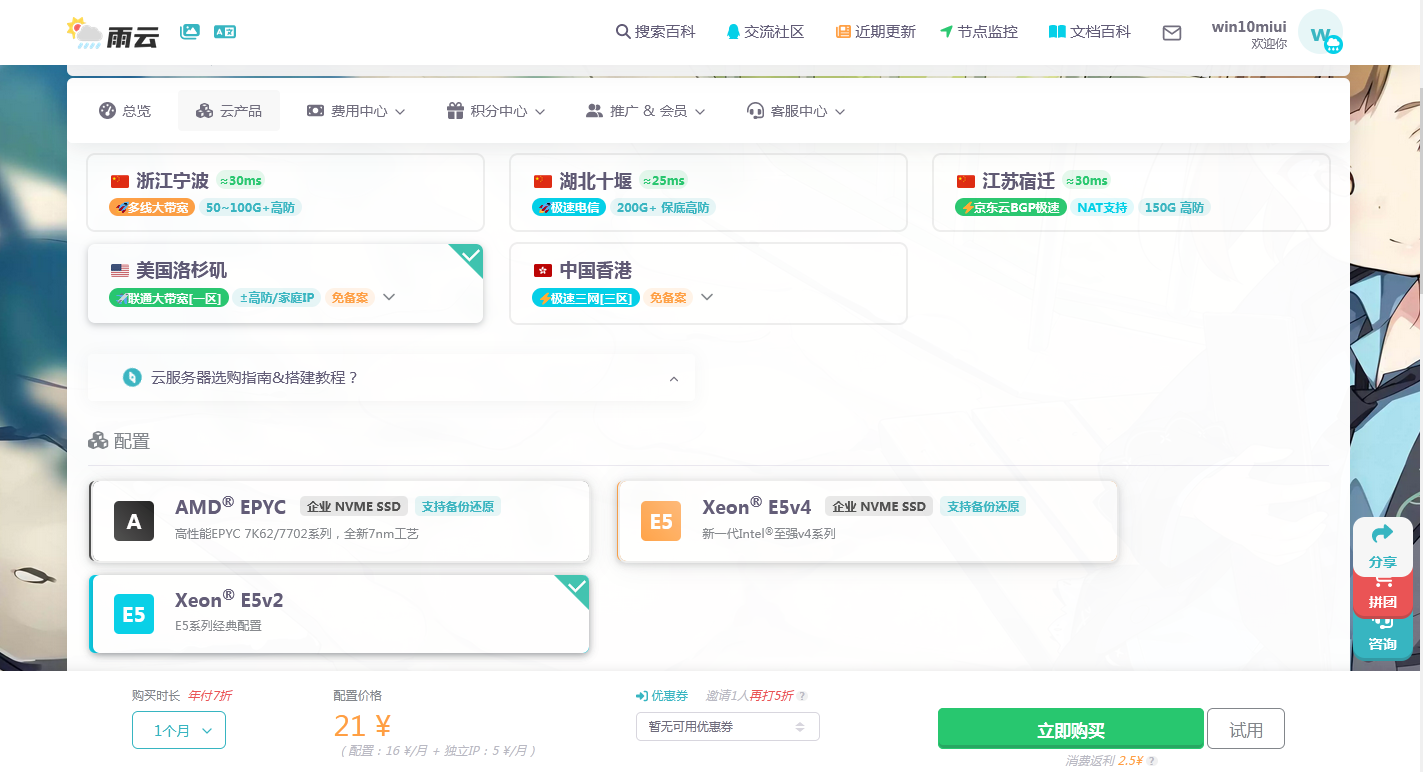Click the 立即购买 buy now button
The width and height of the screenshot is (1423, 772).
click(x=1070, y=730)
